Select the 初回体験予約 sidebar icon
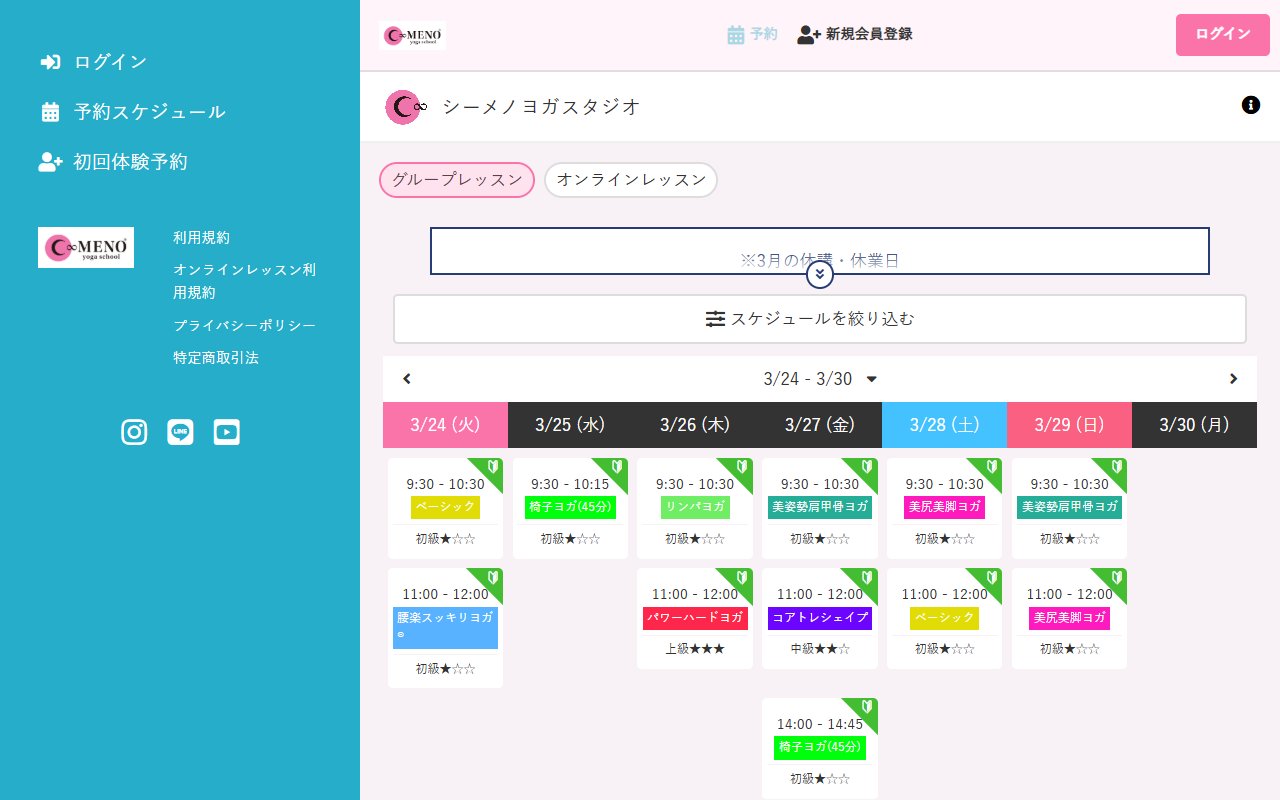This screenshot has width=1280, height=800. pyautogui.click(x=49, y=161)
